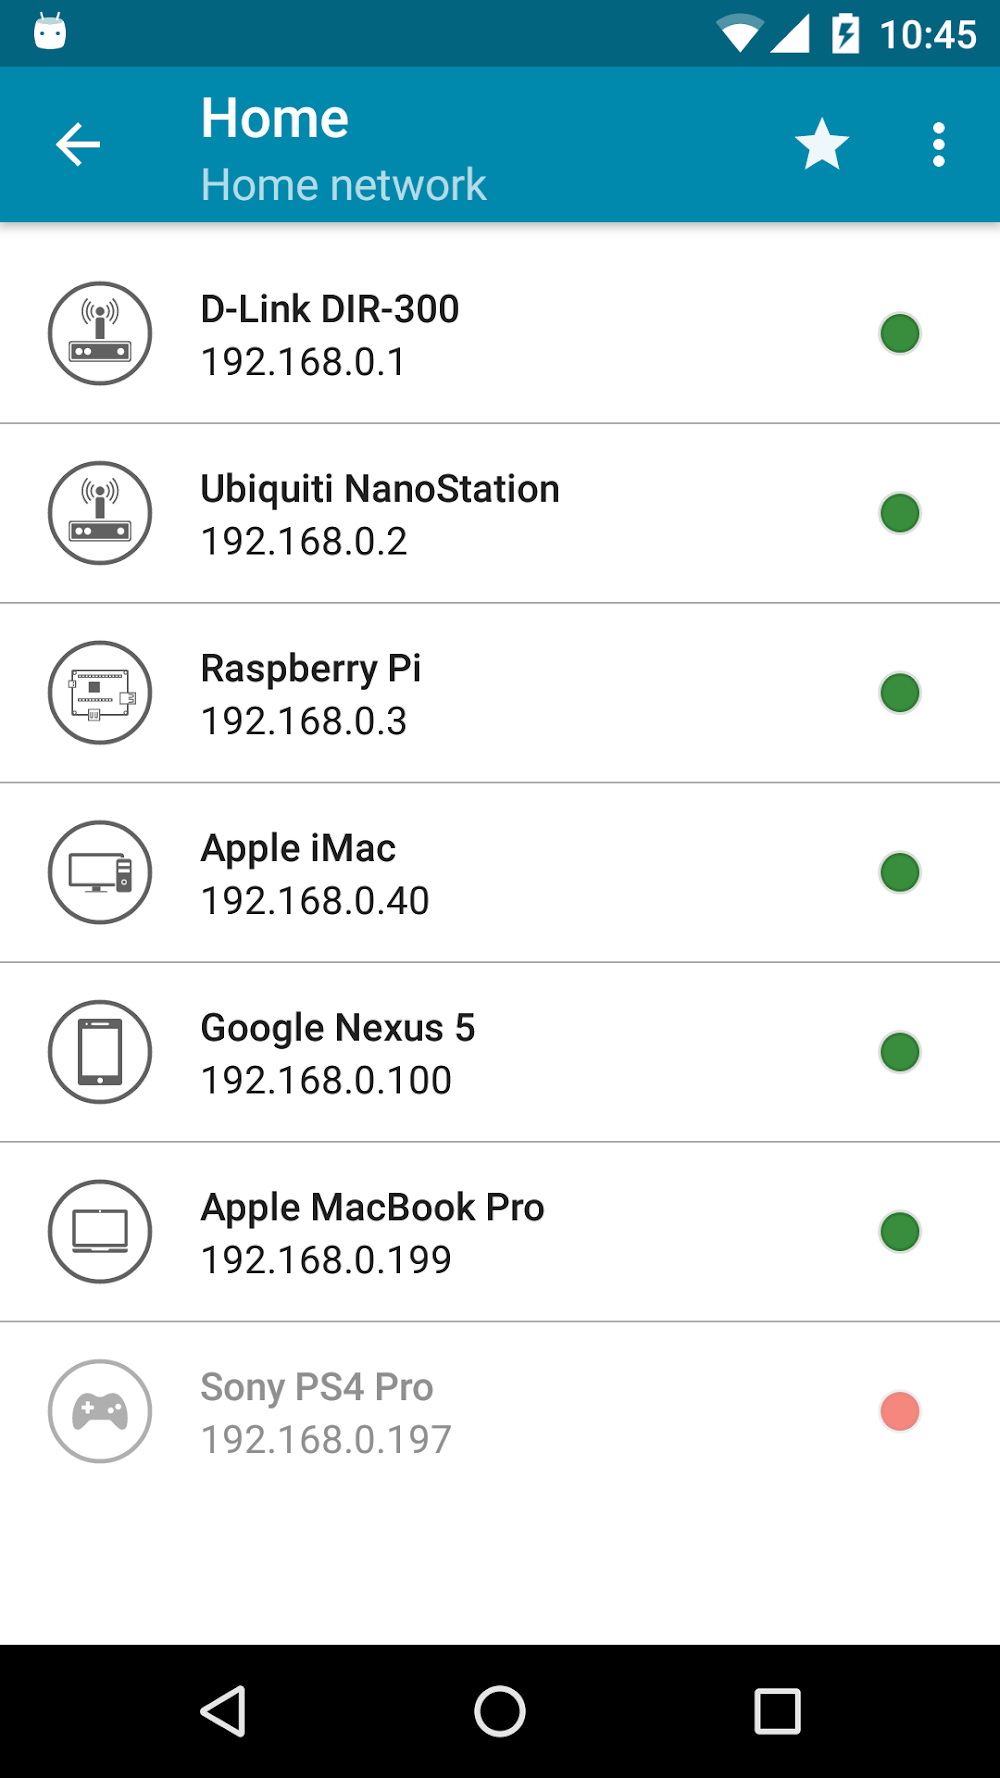This screenshot has width=1000, height=1778.
Task: Open Google Nexus 5 at 192.168.0.100
Action: tap(500, 1053)
